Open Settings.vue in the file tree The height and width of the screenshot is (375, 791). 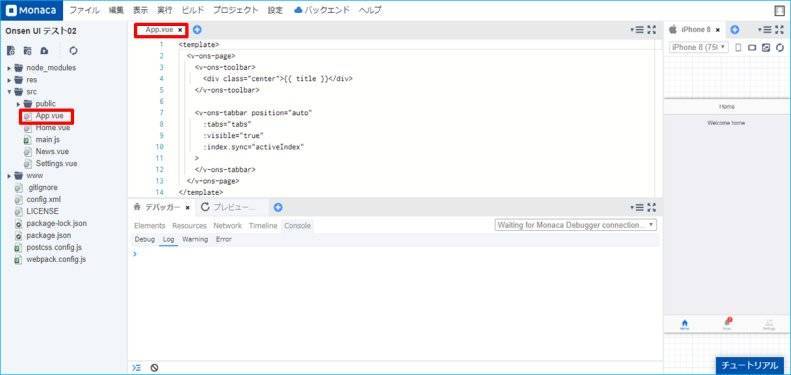point(56,164)
